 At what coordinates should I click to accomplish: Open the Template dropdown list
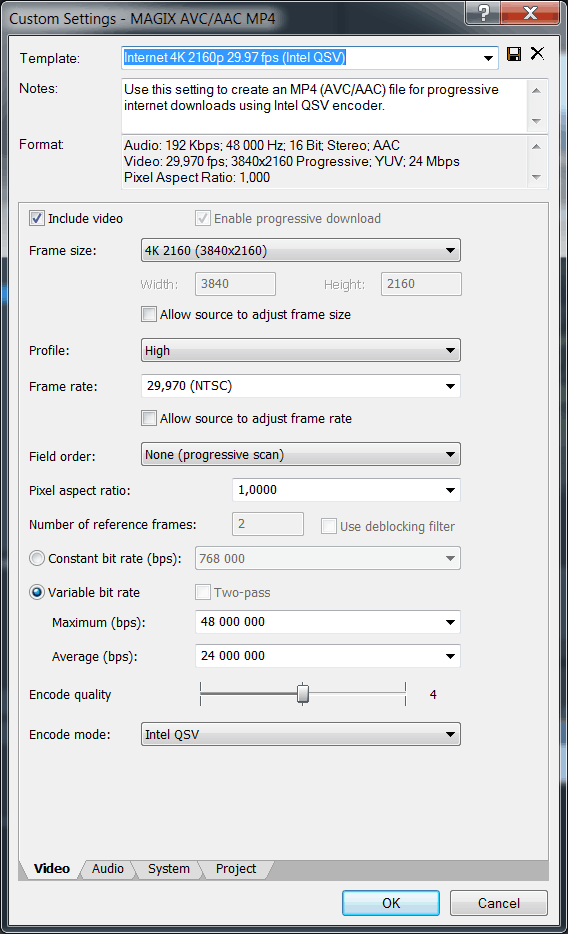click(x=488, y=58)
